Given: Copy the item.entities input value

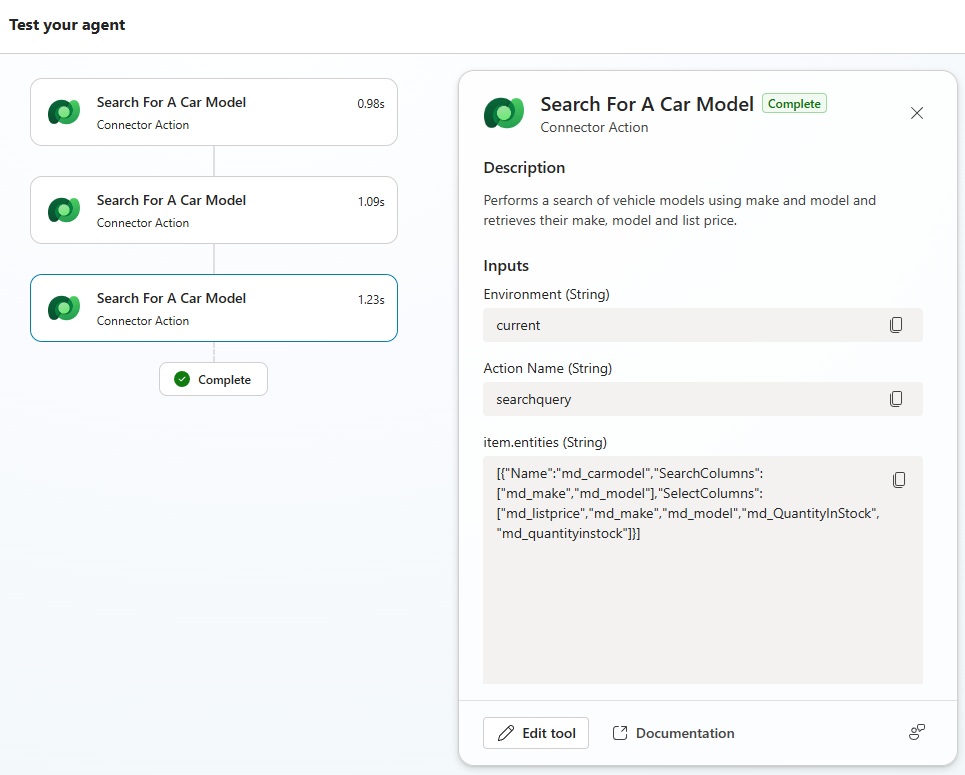Looking at the screenshot, I should [x=899, y=480].
